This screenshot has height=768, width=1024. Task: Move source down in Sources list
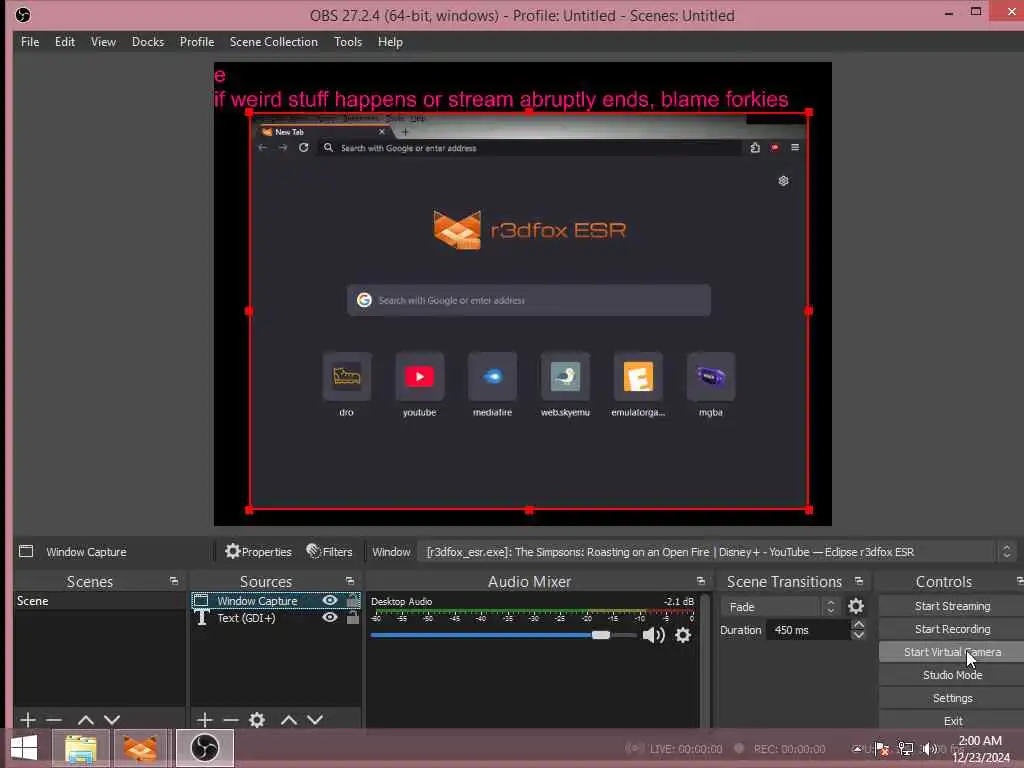[315, 720]
